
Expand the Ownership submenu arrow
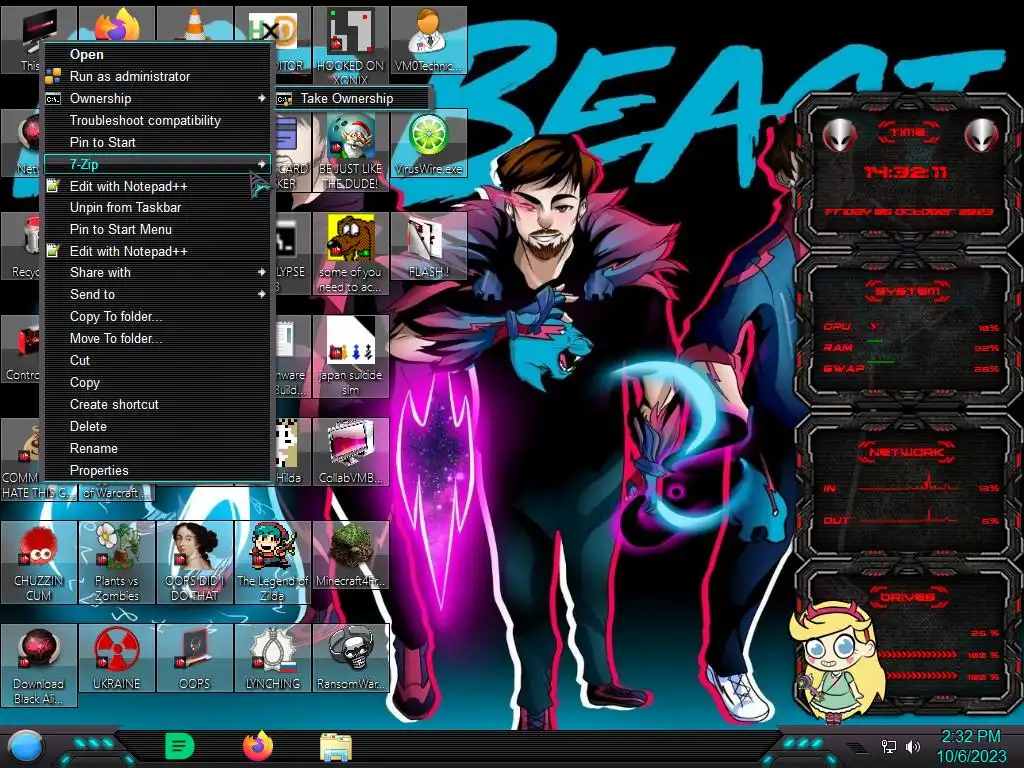coord(261,98)
